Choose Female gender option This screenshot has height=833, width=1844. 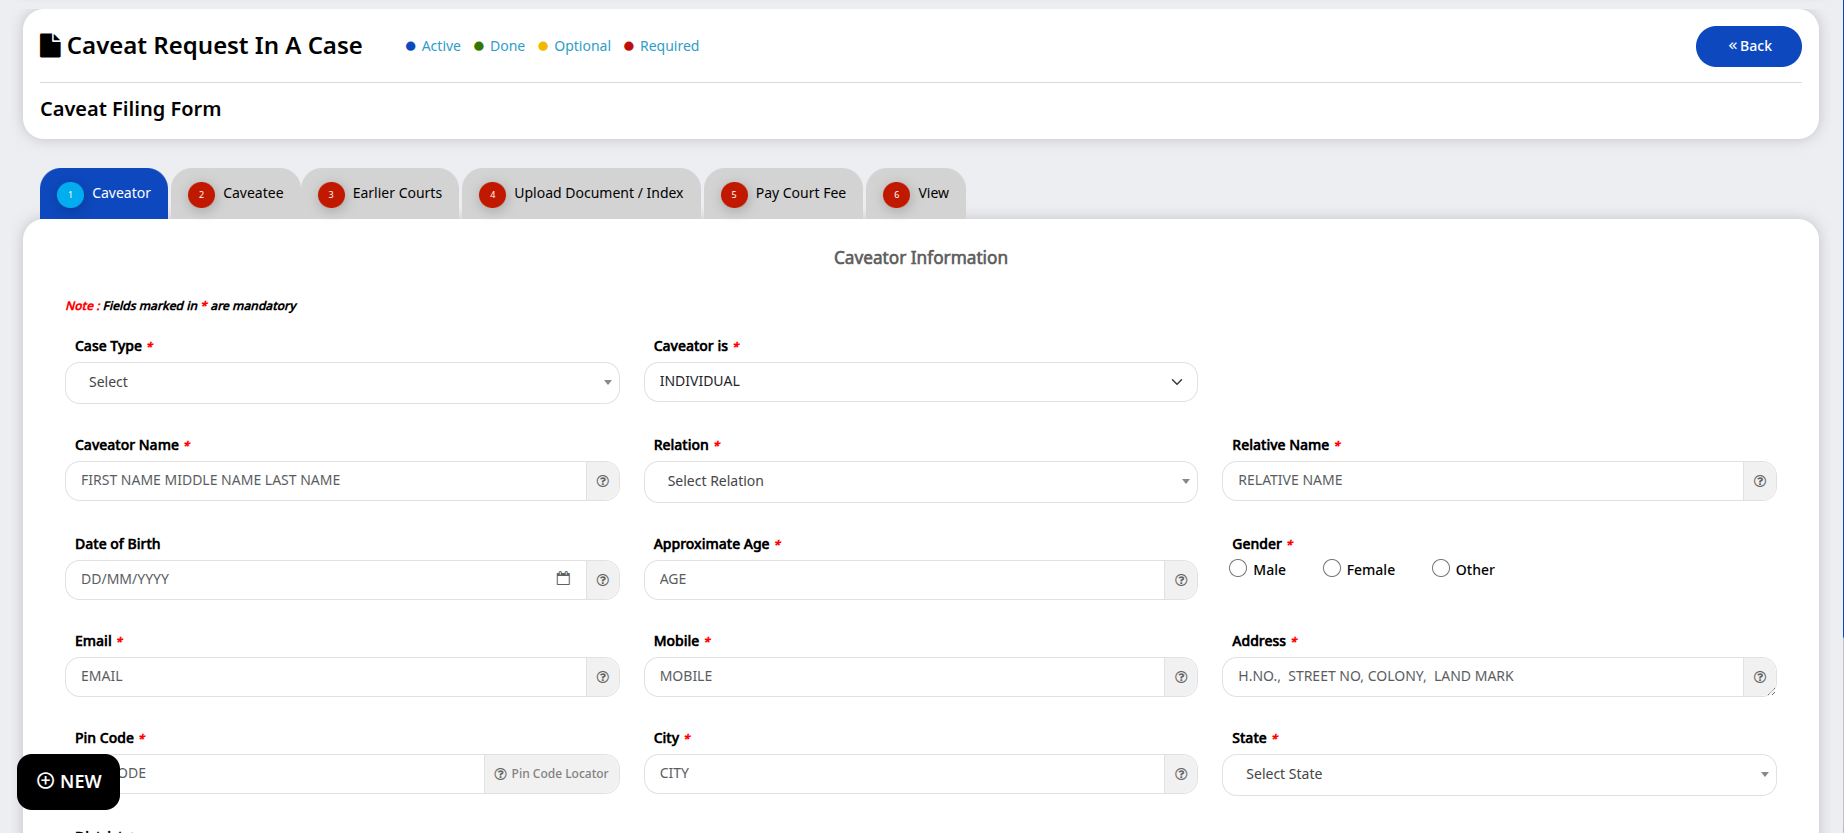pyautogui.click(x=1332, y=569)
